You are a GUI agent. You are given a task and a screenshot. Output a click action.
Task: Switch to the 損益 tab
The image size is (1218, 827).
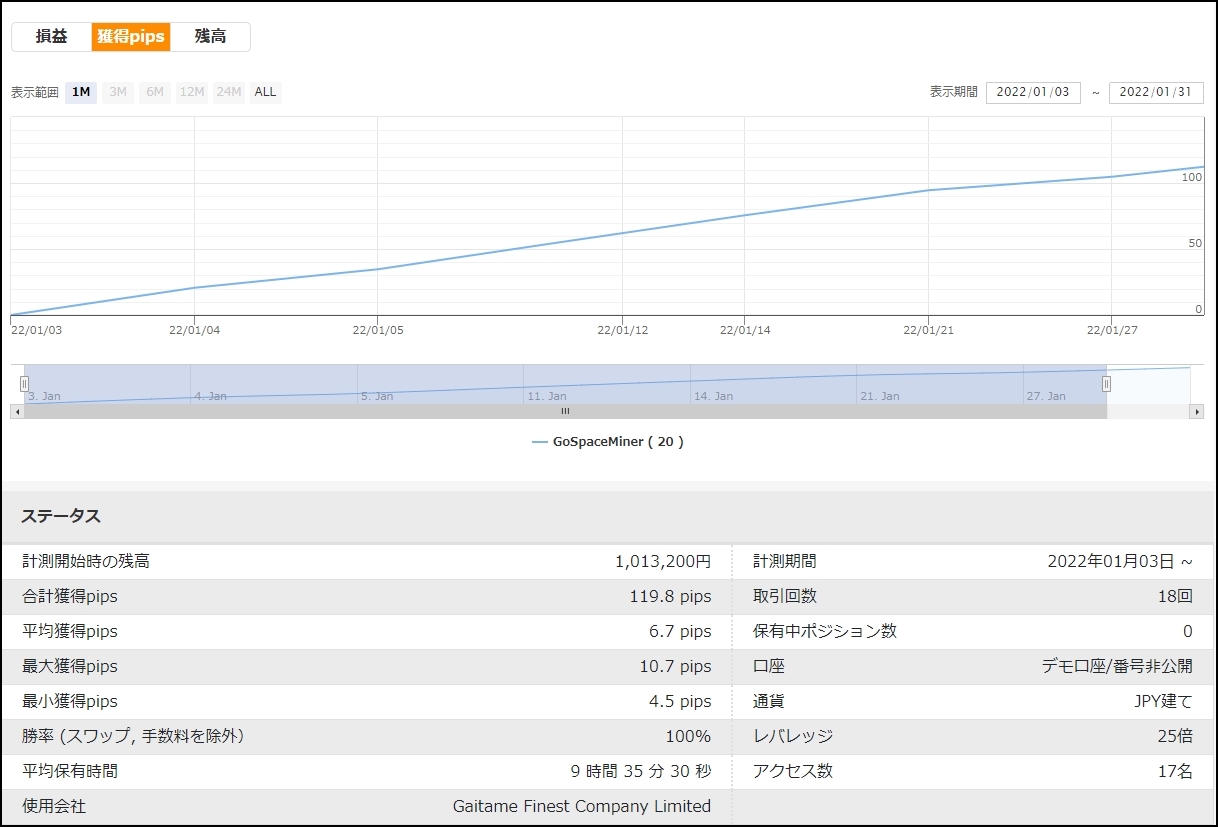click(49, 36)
